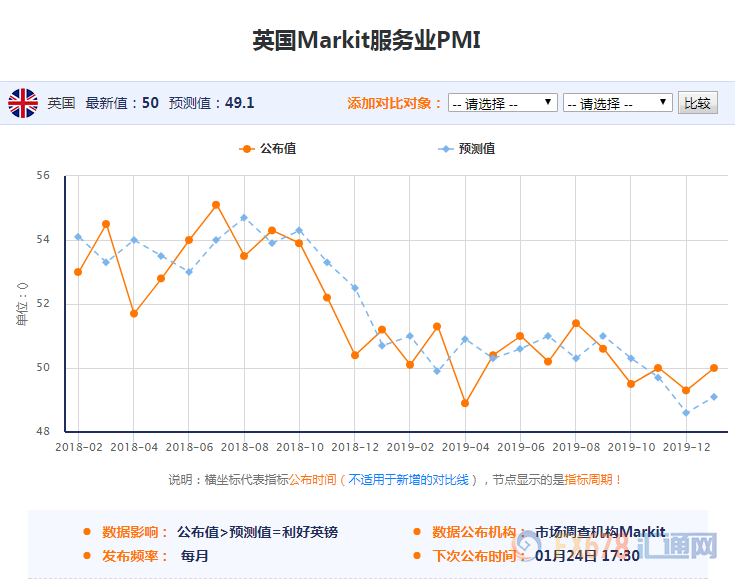Image resolution: width=735 pixels, height=582 pixels.
Task: Click next release time 01月24日 17:30
Action: coord(587,556)
